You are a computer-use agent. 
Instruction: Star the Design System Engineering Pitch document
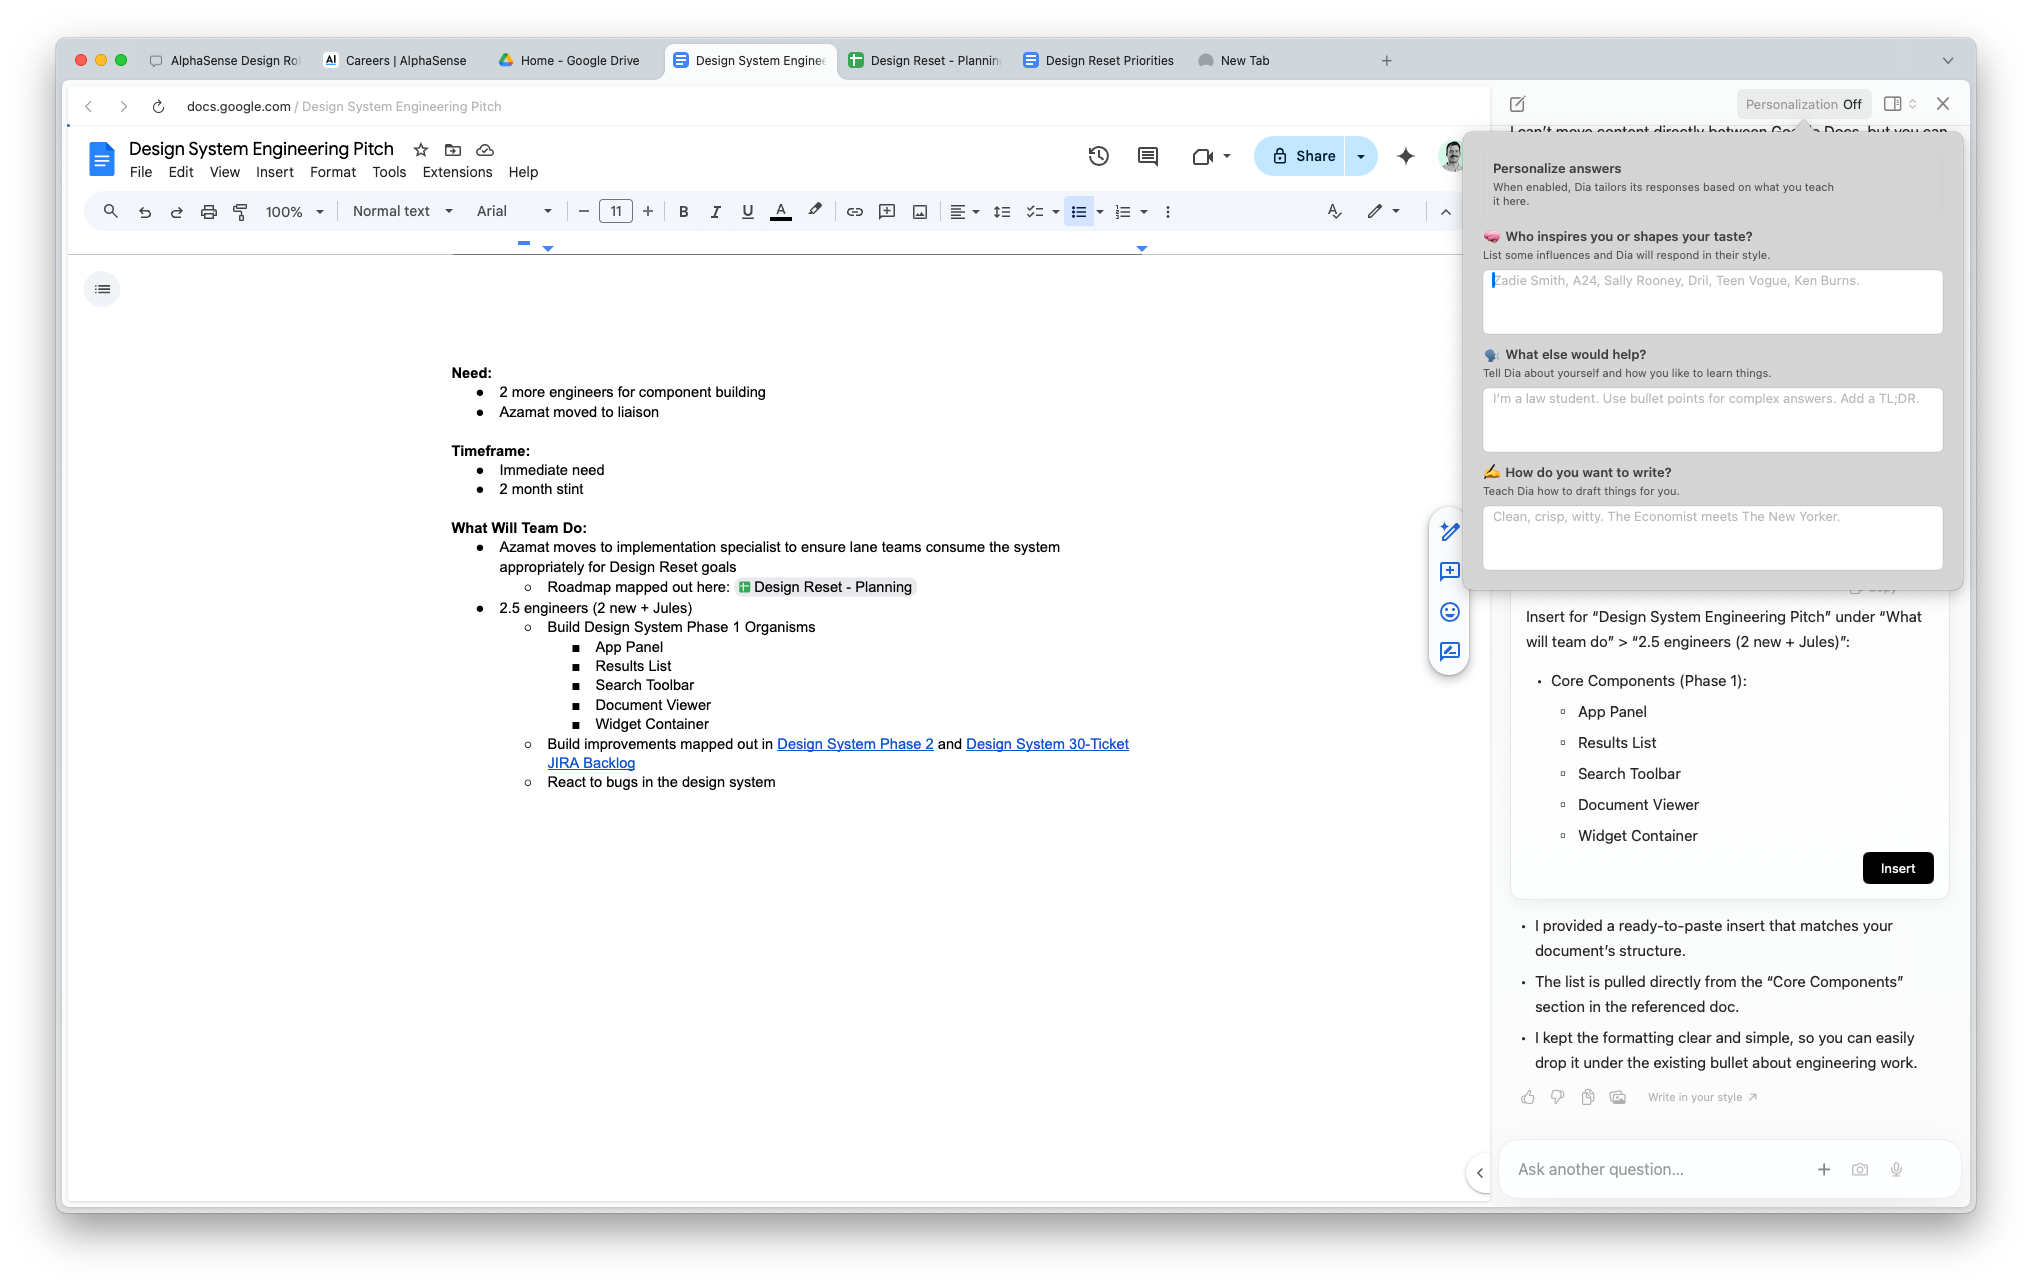click(421, 150)
